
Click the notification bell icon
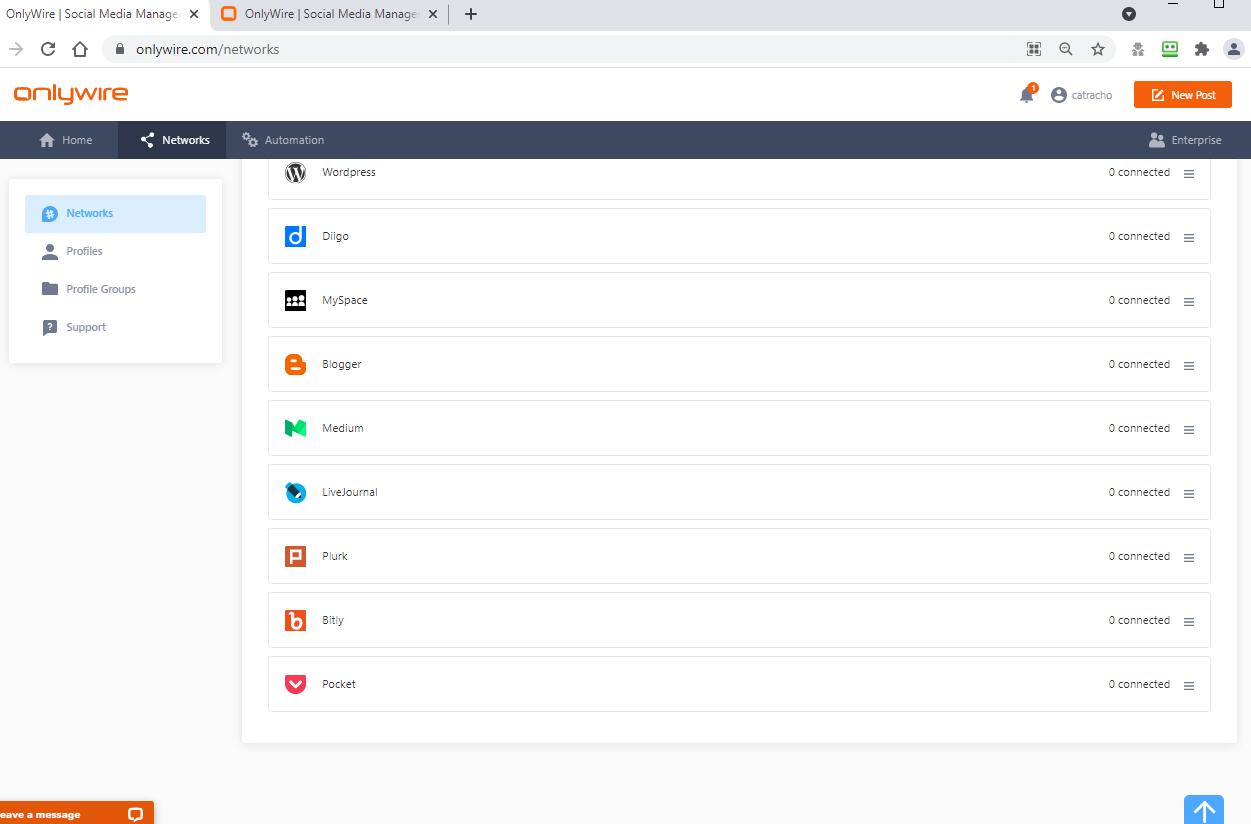click(x=1026, y=95)
